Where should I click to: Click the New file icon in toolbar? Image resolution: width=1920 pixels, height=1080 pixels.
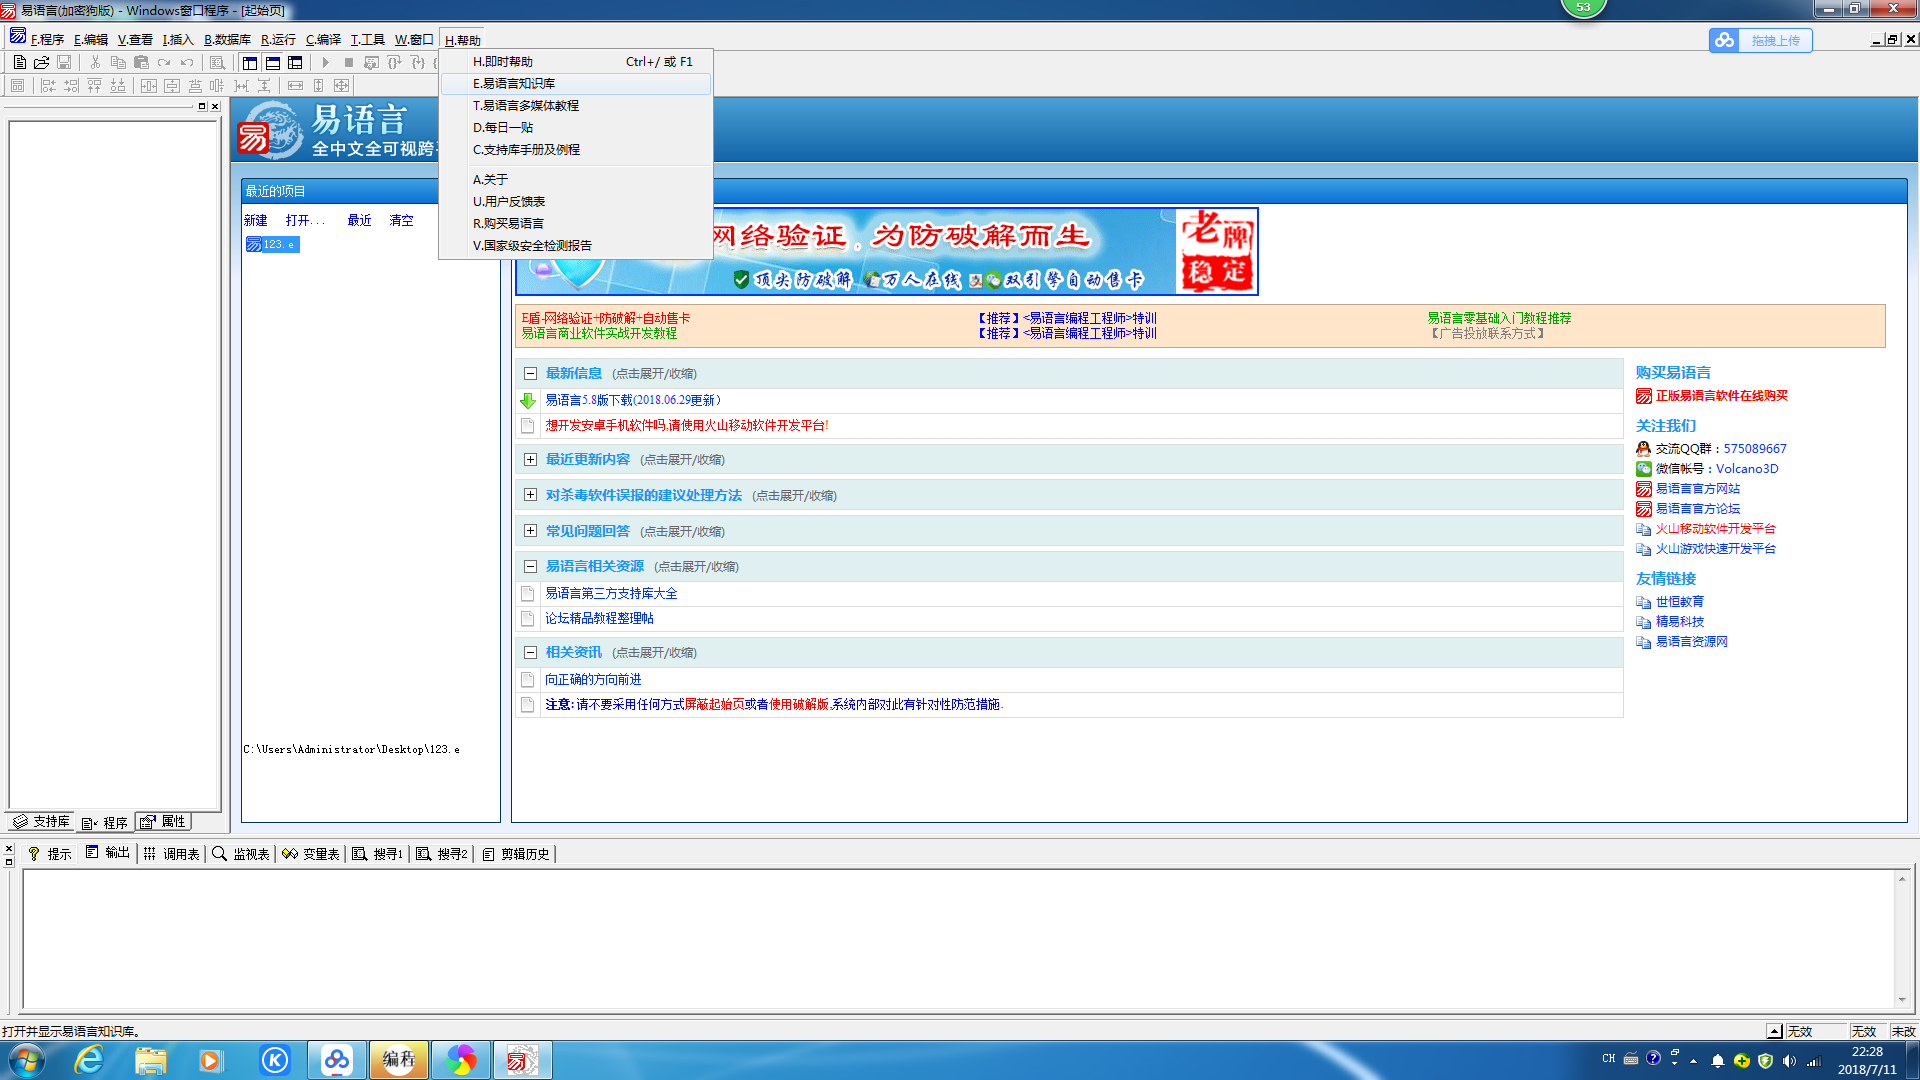(20, 62)
